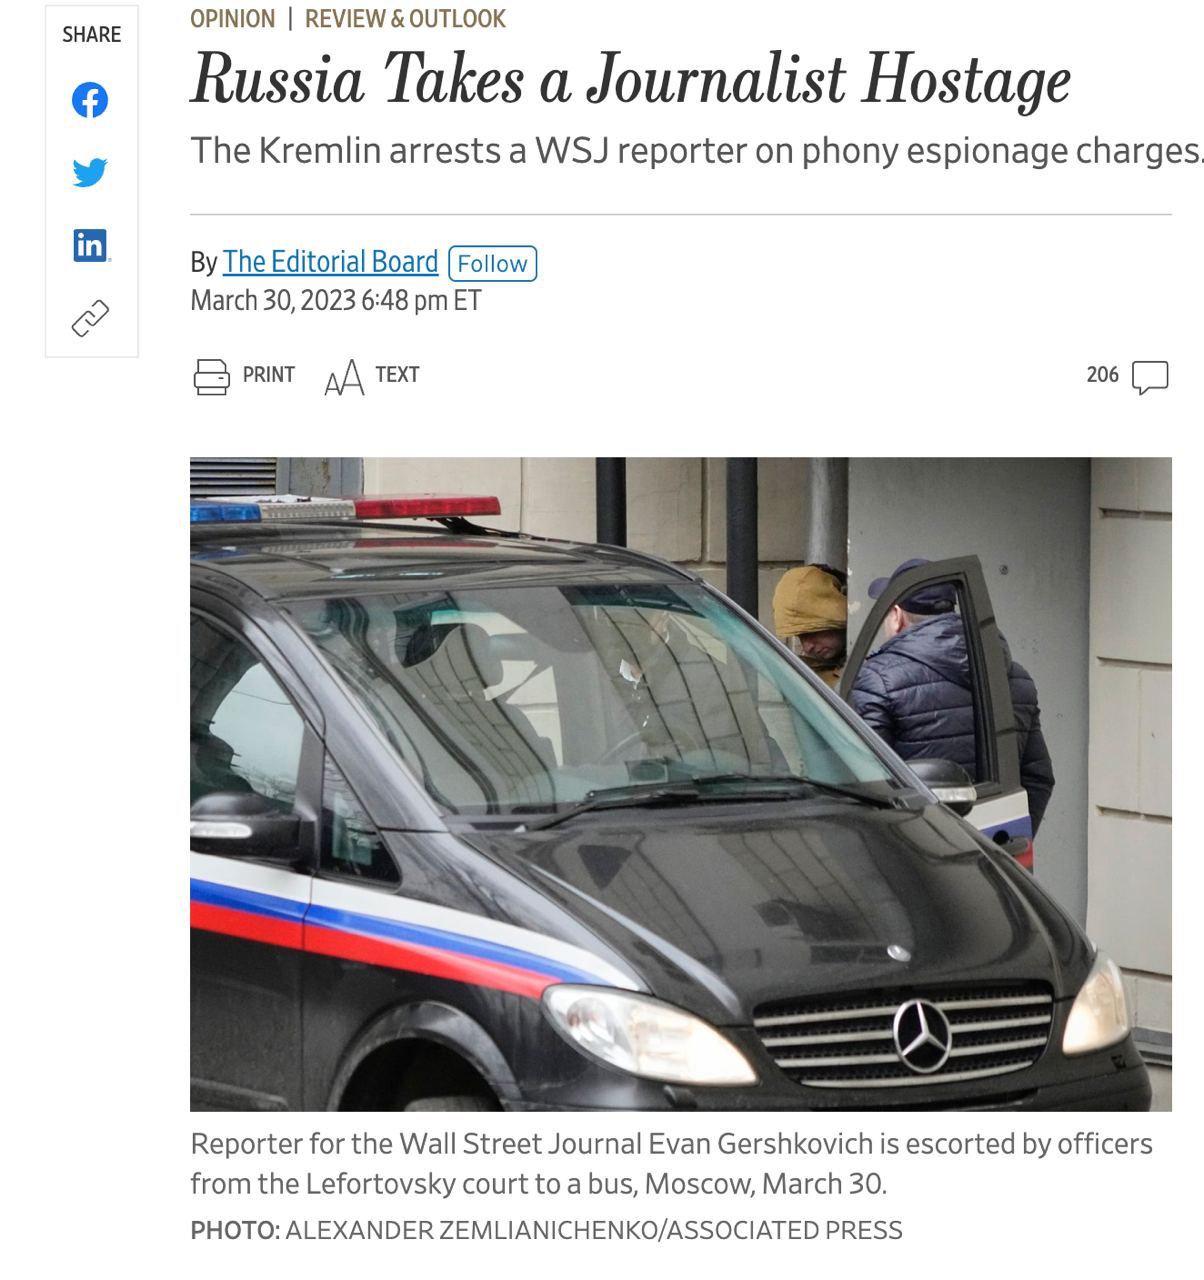Screen dimensions: 1204x1280
Task: Share the article on Twitter
Action: pyautogui.click(x=90, y=172)
